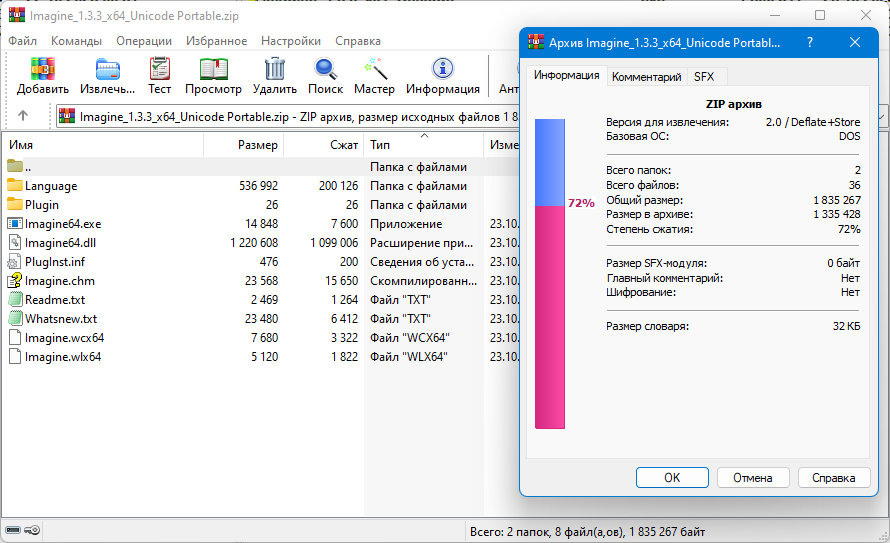Sort files by Сжат column header
The height and width of the screenshot is (543, 890).
[324, 145]
